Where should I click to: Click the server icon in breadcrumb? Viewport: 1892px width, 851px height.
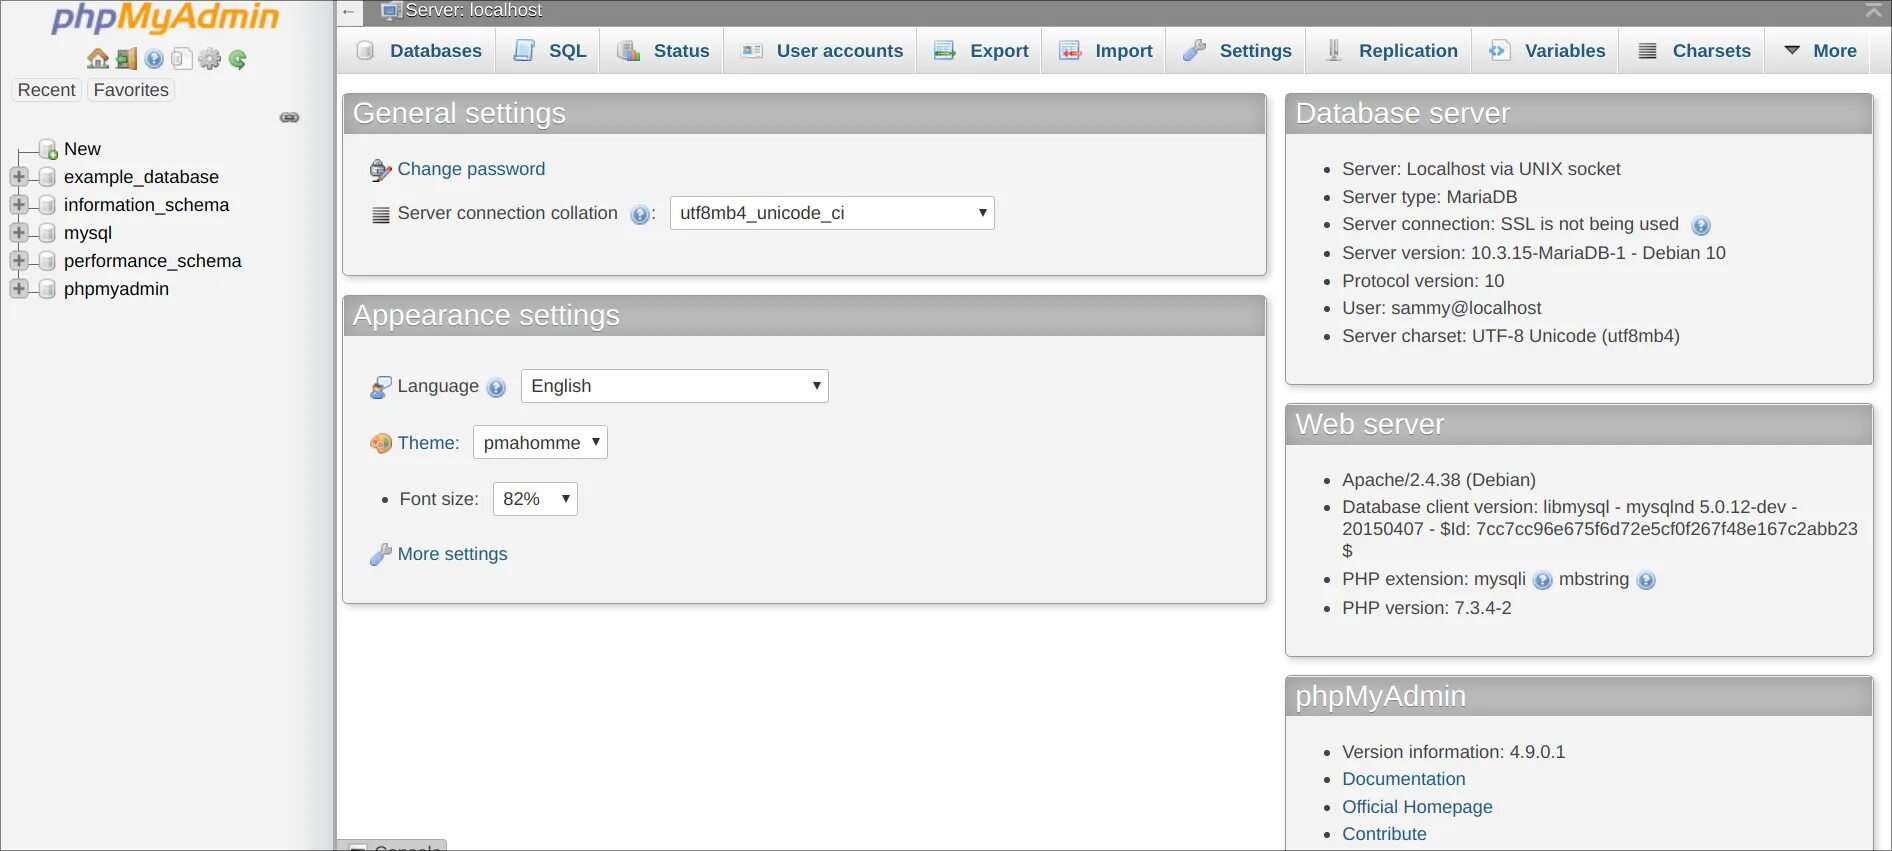[391, 11]
